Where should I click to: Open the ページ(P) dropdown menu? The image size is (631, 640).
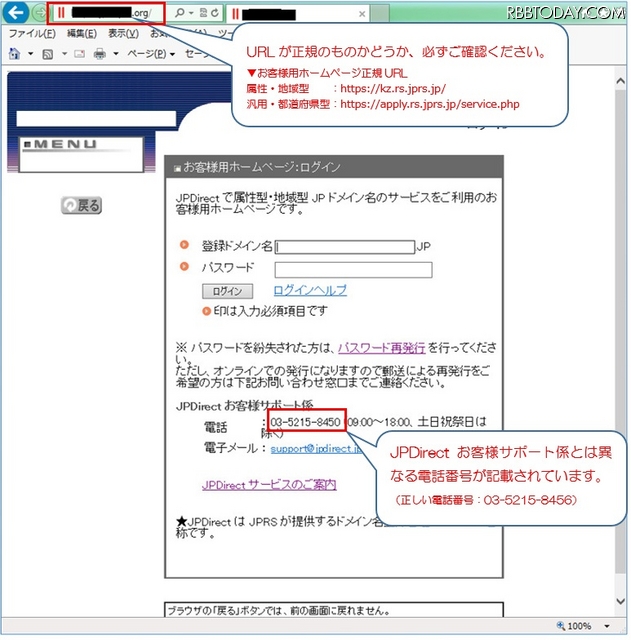151,53
